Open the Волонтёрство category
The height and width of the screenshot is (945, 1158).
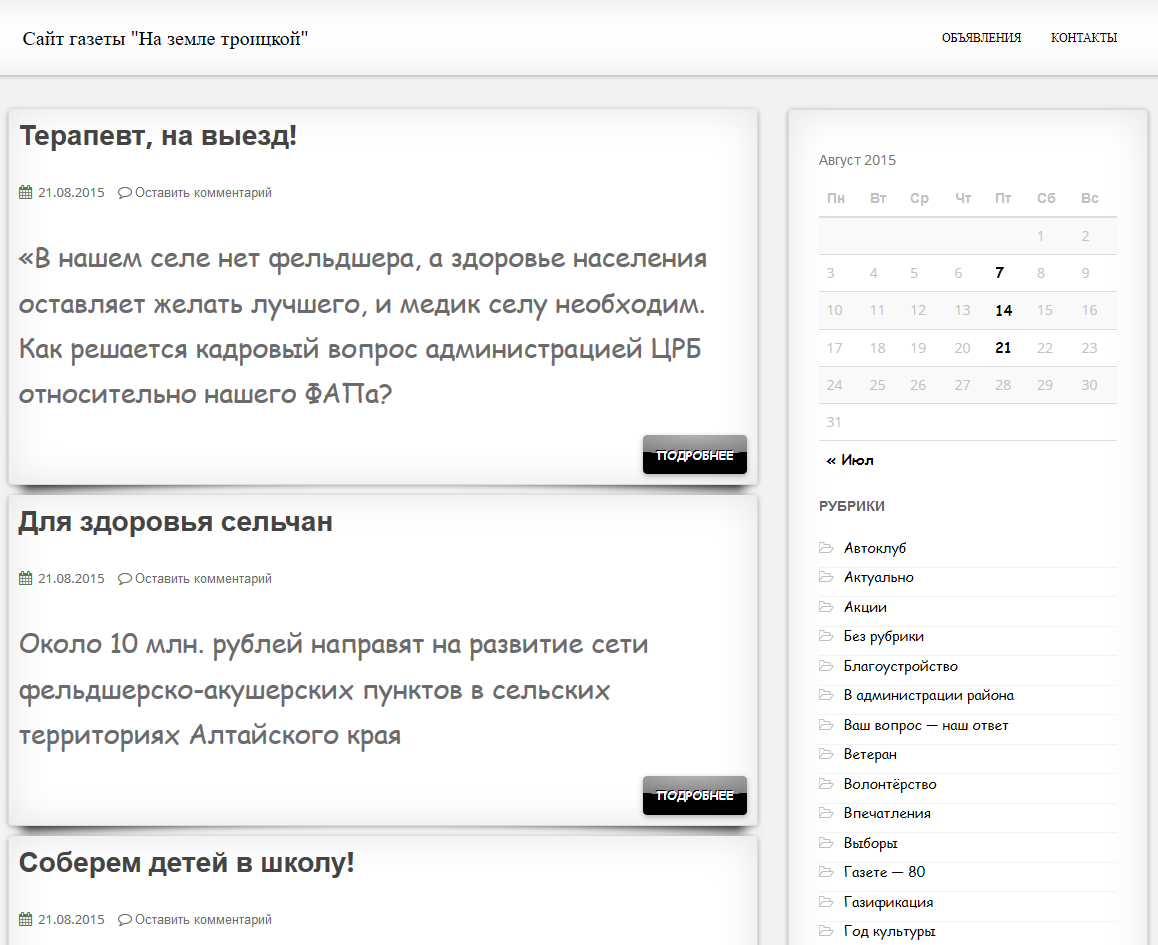click(890, 784)
